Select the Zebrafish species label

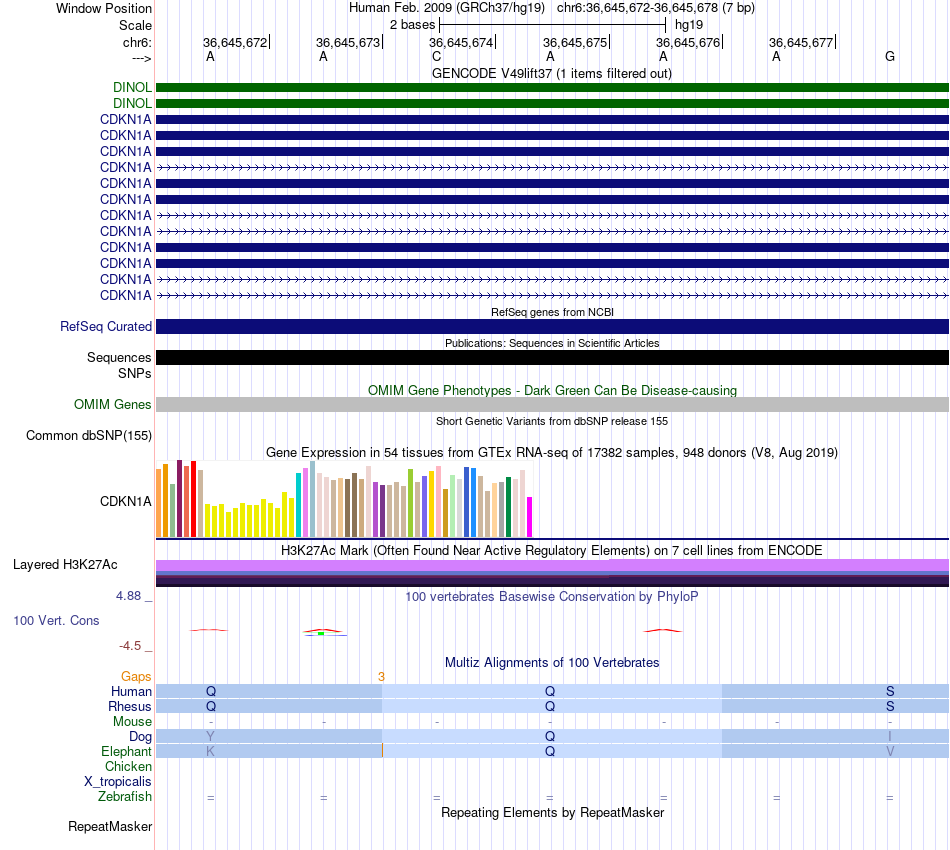[x=125, y=797]
